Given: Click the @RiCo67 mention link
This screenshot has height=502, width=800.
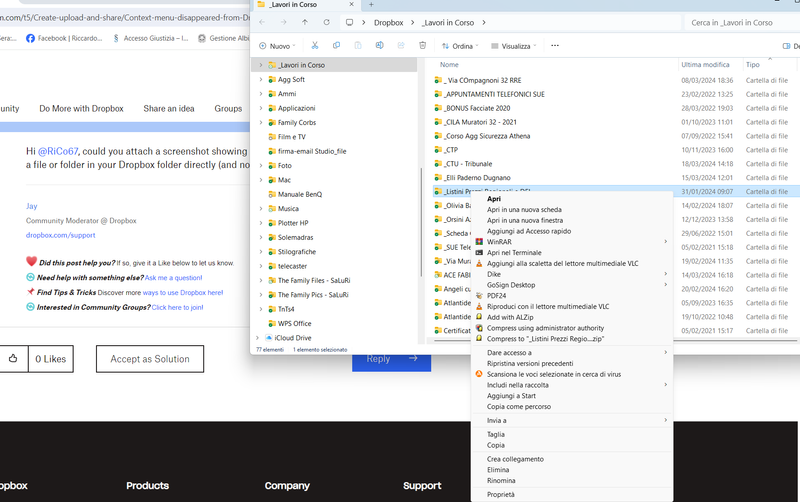Looking at the screenshot, I should 58,152.
